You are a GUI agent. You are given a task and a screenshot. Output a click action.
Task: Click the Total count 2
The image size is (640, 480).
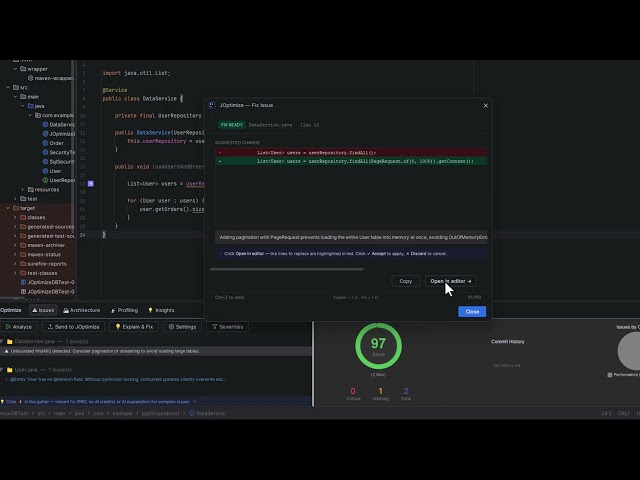tap(406, 391)
